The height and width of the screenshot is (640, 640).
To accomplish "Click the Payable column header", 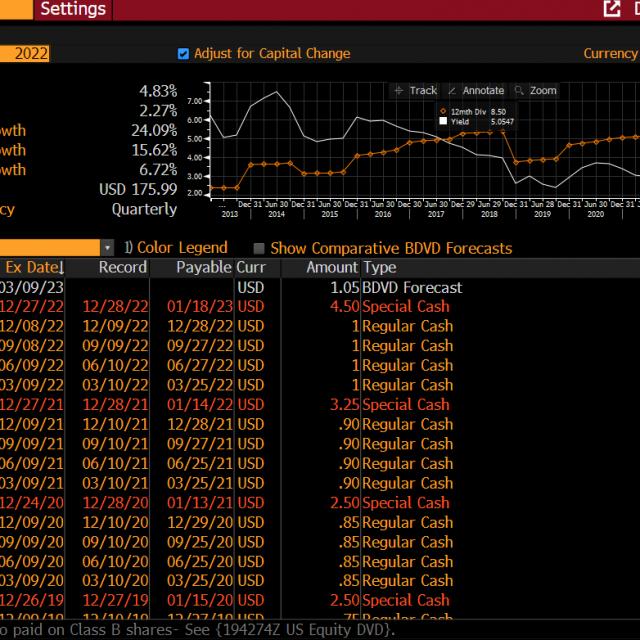I will 203,267.
